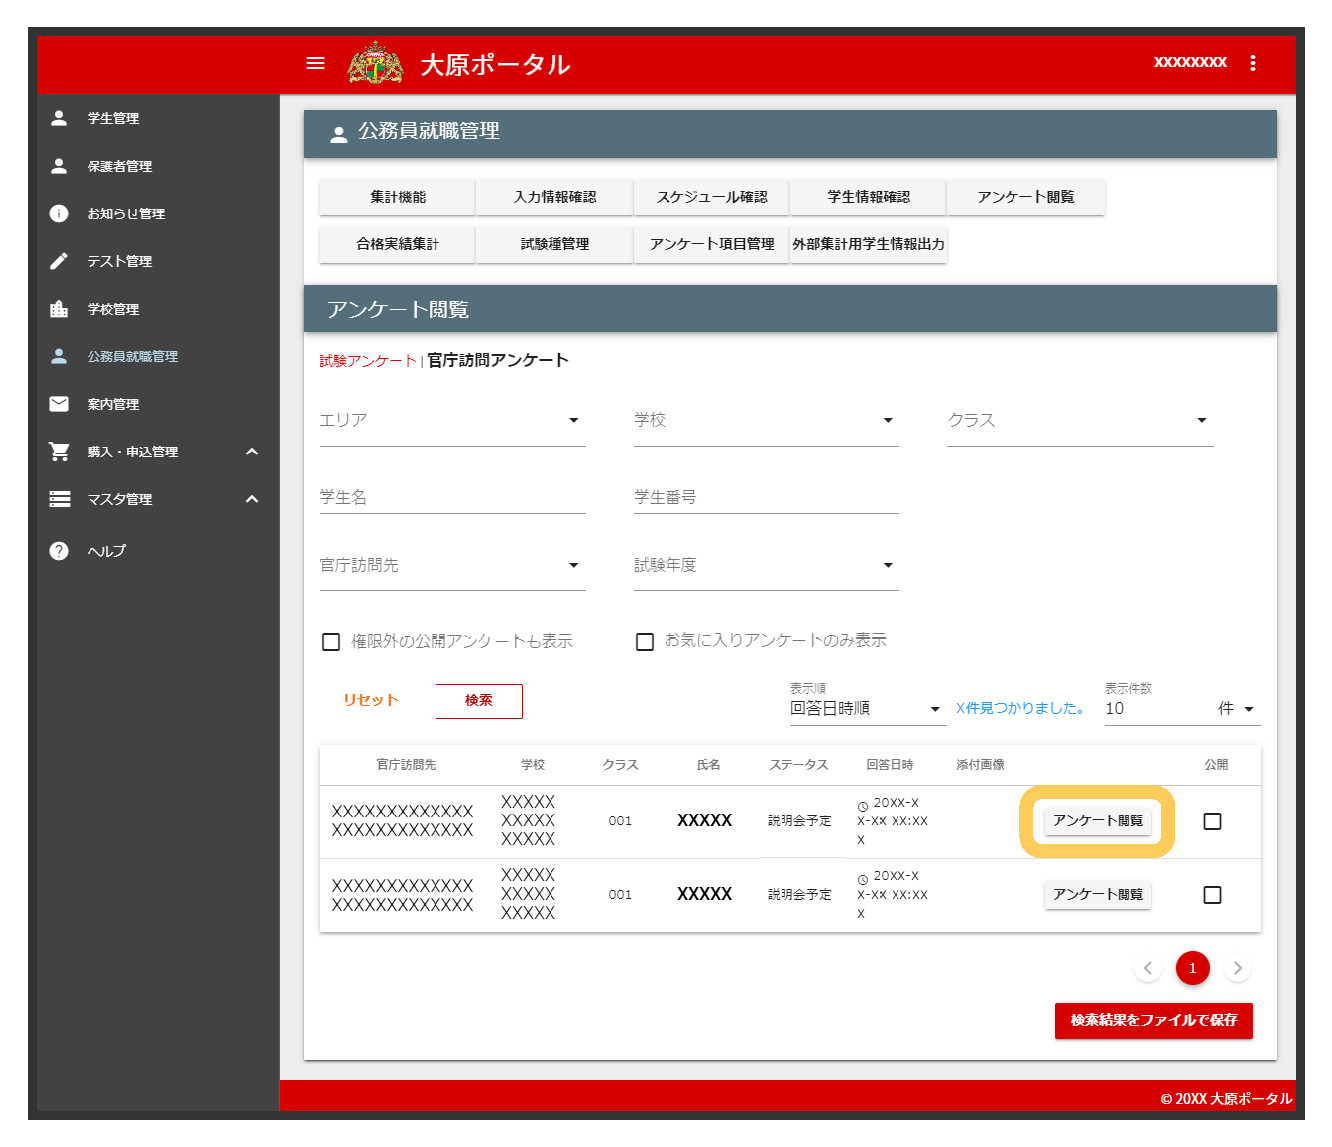
Task: Click the ヘルプ question mark icon
Action: click(x=59, y=551)
